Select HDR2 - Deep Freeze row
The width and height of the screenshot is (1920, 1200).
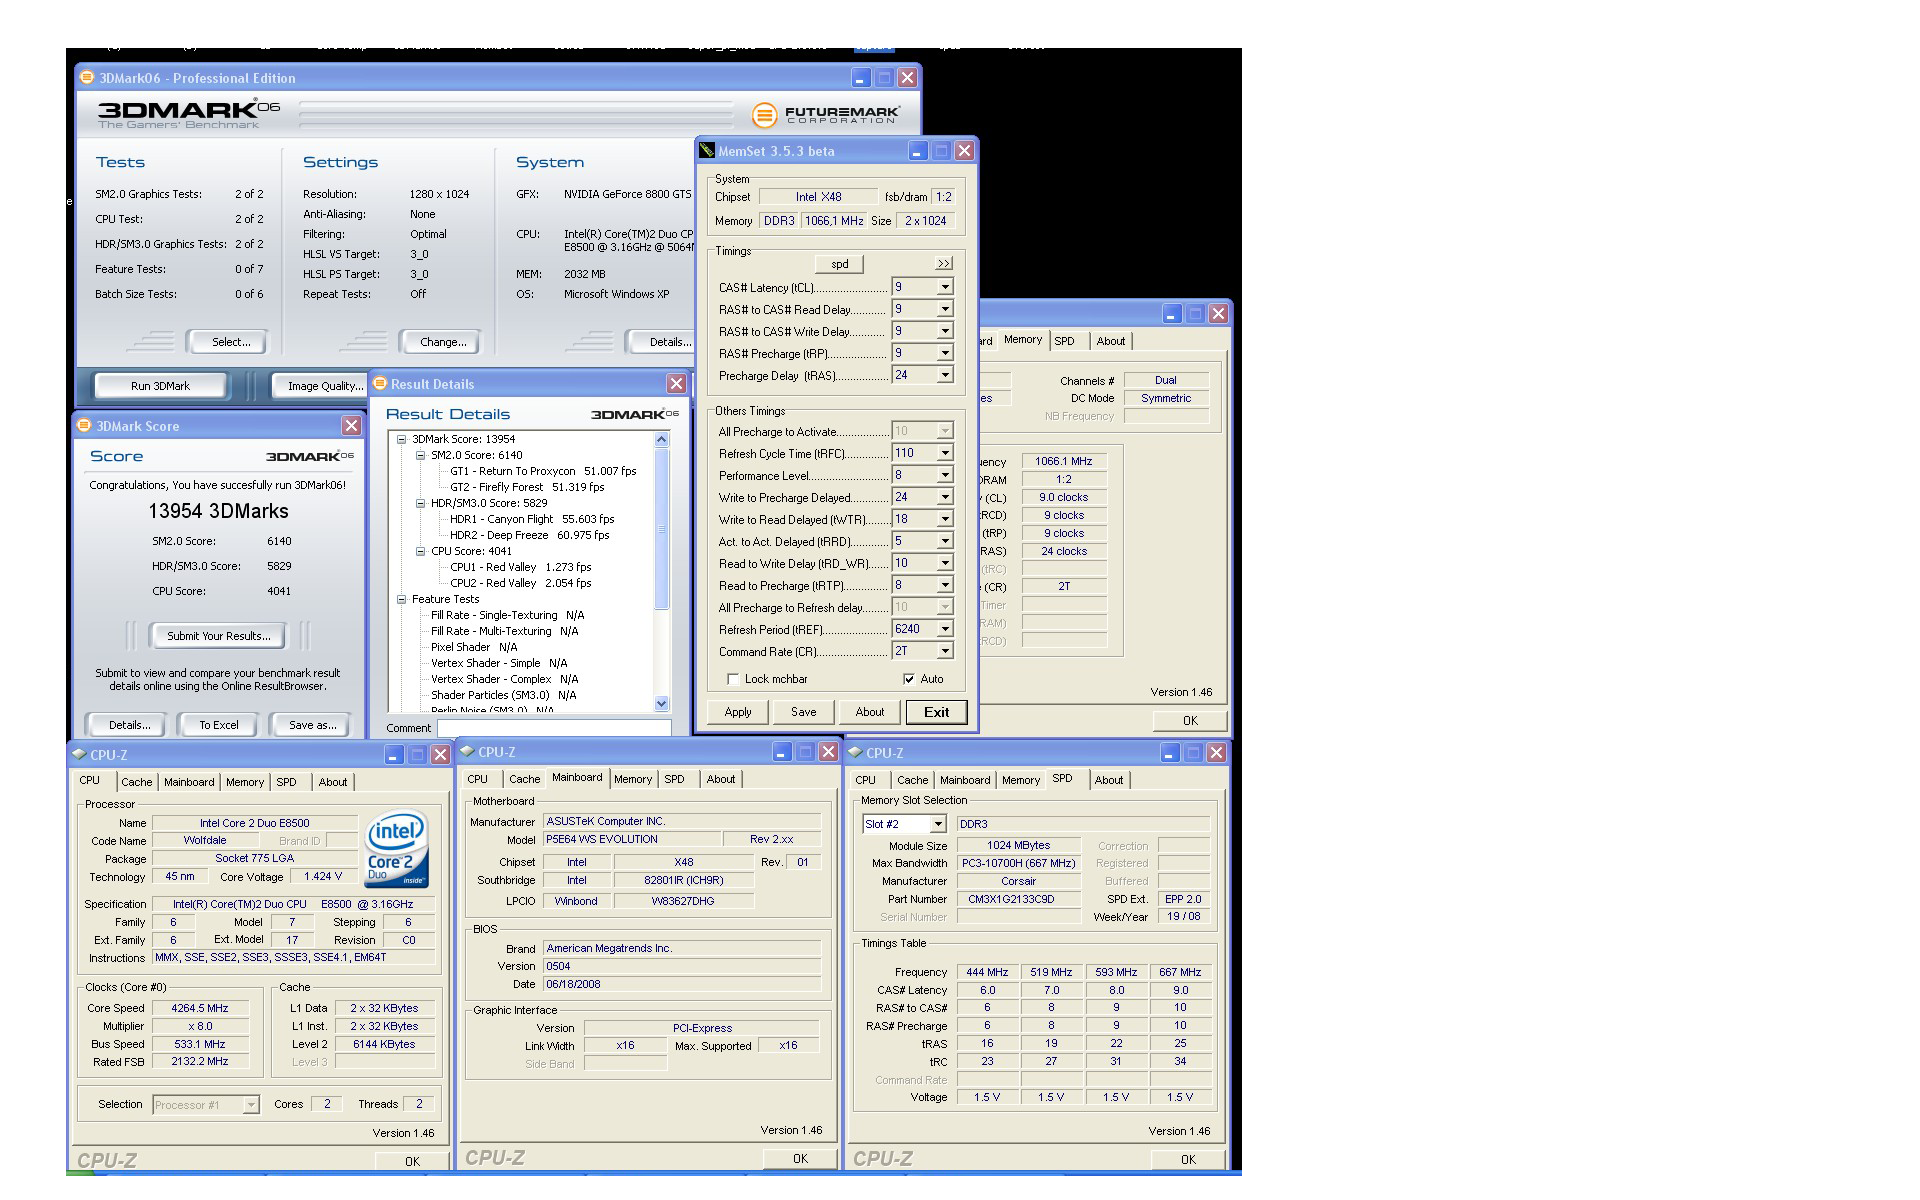click(x=530, y=535)
